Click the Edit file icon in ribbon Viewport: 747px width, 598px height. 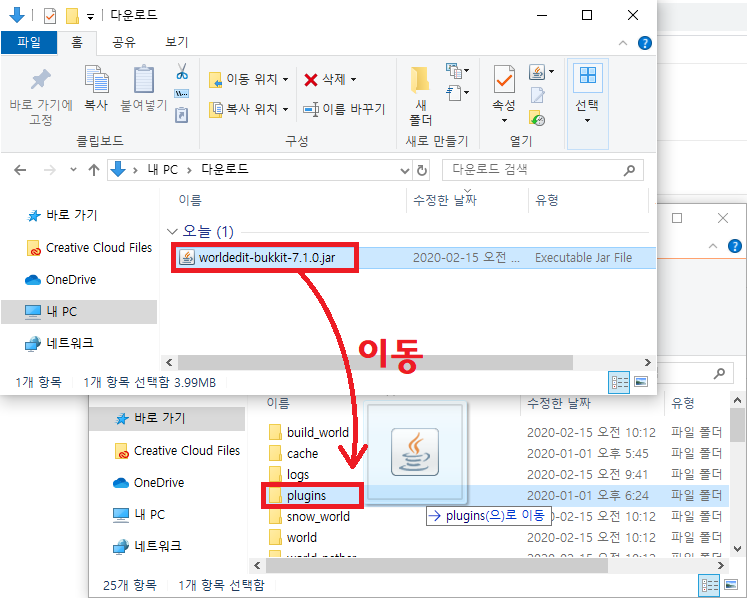pyautogui.click(x=537, y=95)
